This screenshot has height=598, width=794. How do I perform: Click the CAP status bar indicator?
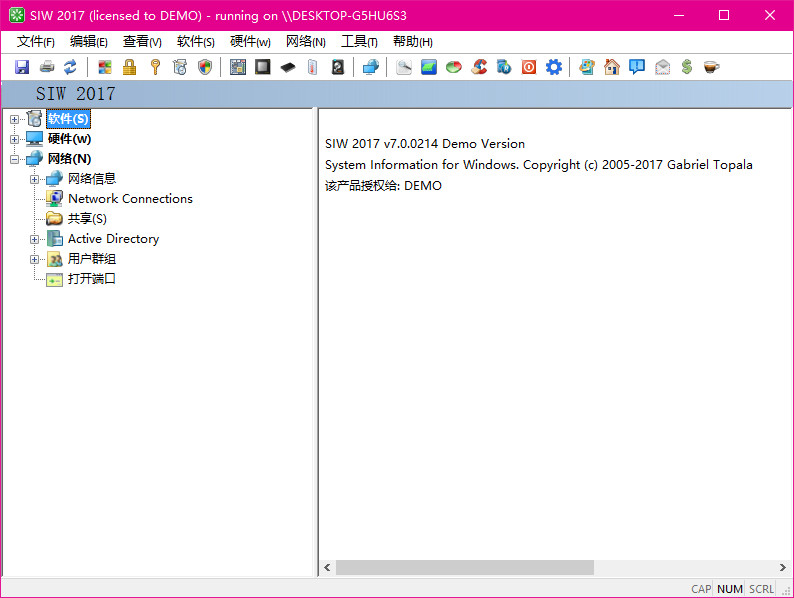pyautogui.click(x=701, y=589)
